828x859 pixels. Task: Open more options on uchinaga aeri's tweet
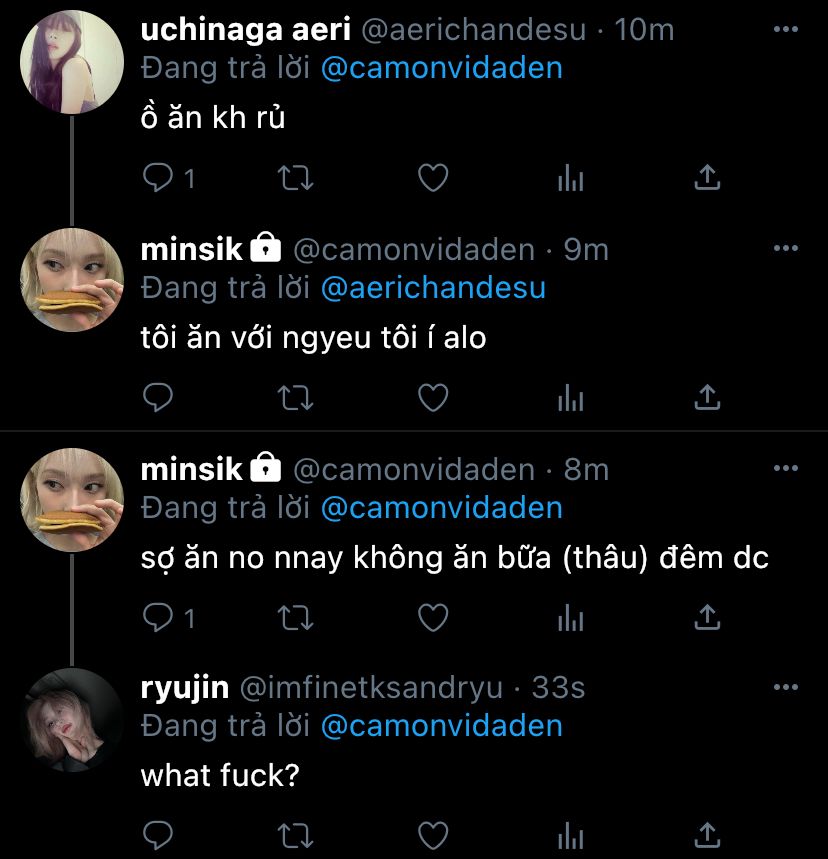pos(787,29)
